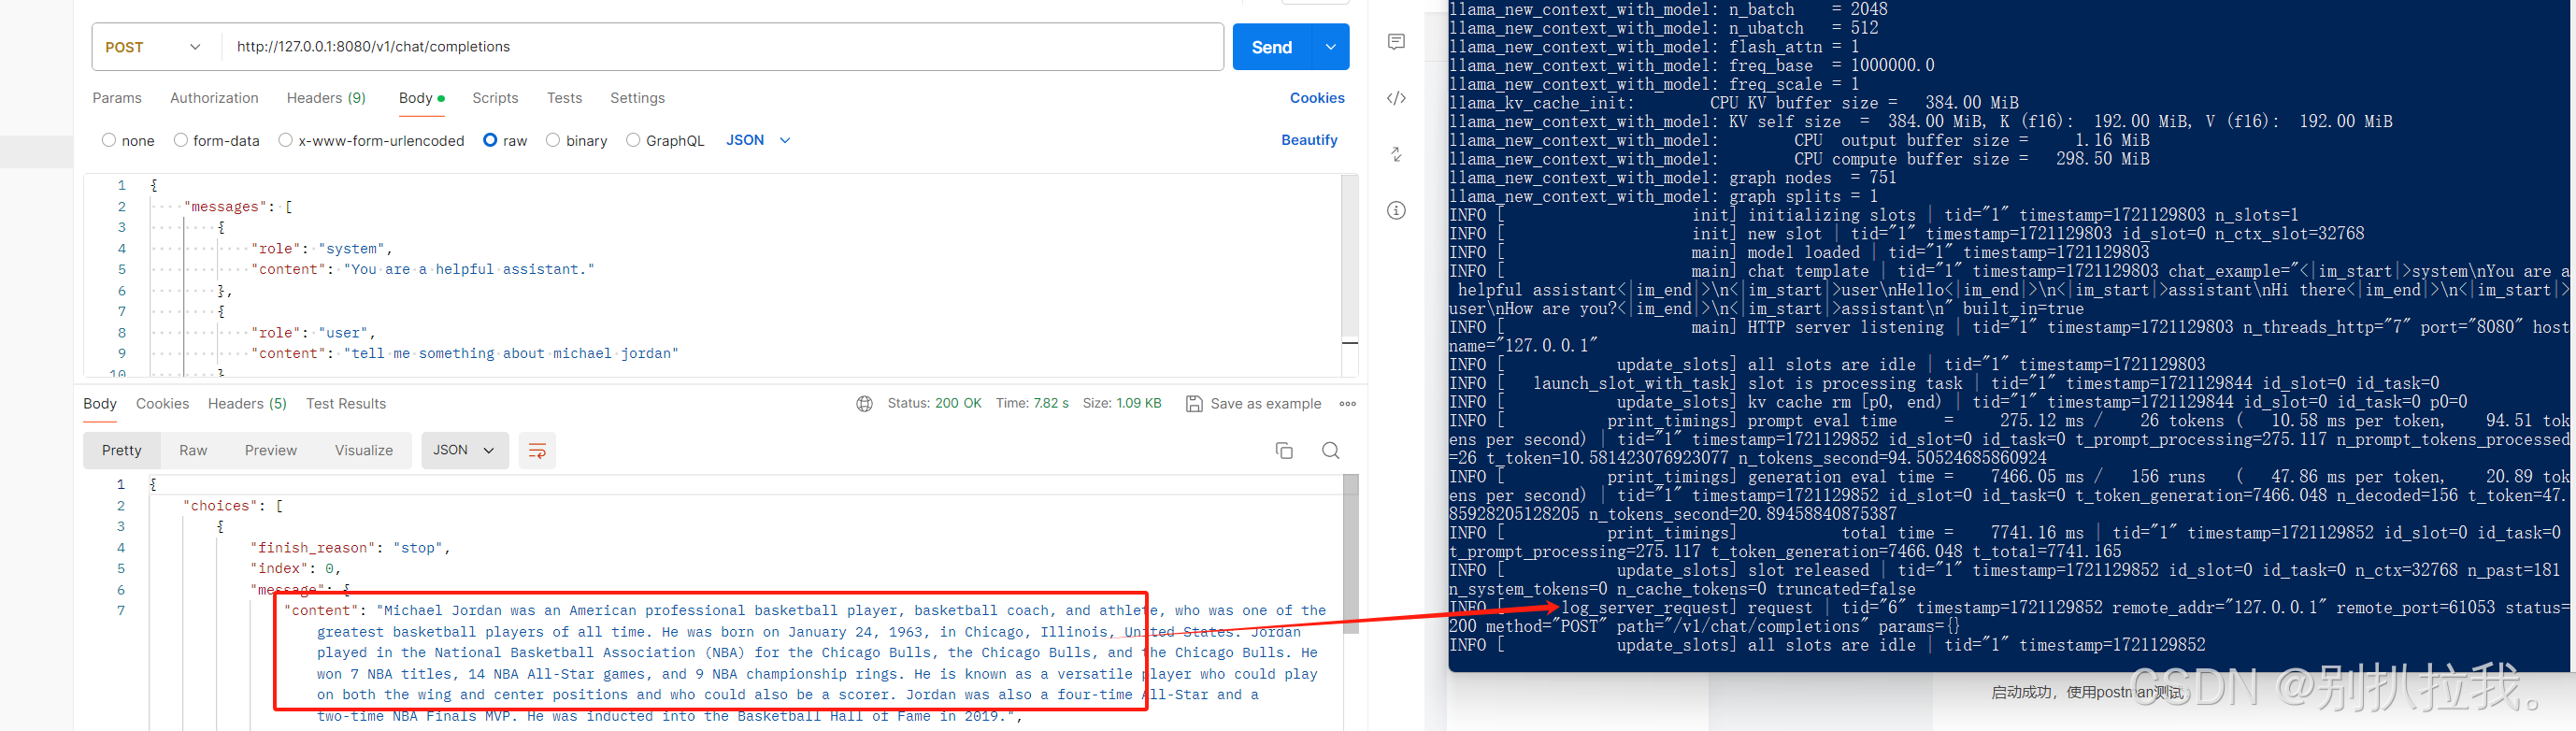This screenshot has width=2576, height=731.
Task: Open the code snippet icon
Action: point(1396,98)
